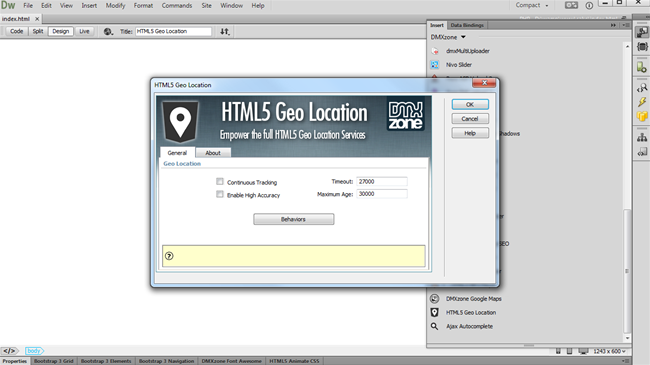Image resolution: width=650 pixels, height=365 pixels.
Task: Click the Help button in dialog
Action: [x=470, y=133]
